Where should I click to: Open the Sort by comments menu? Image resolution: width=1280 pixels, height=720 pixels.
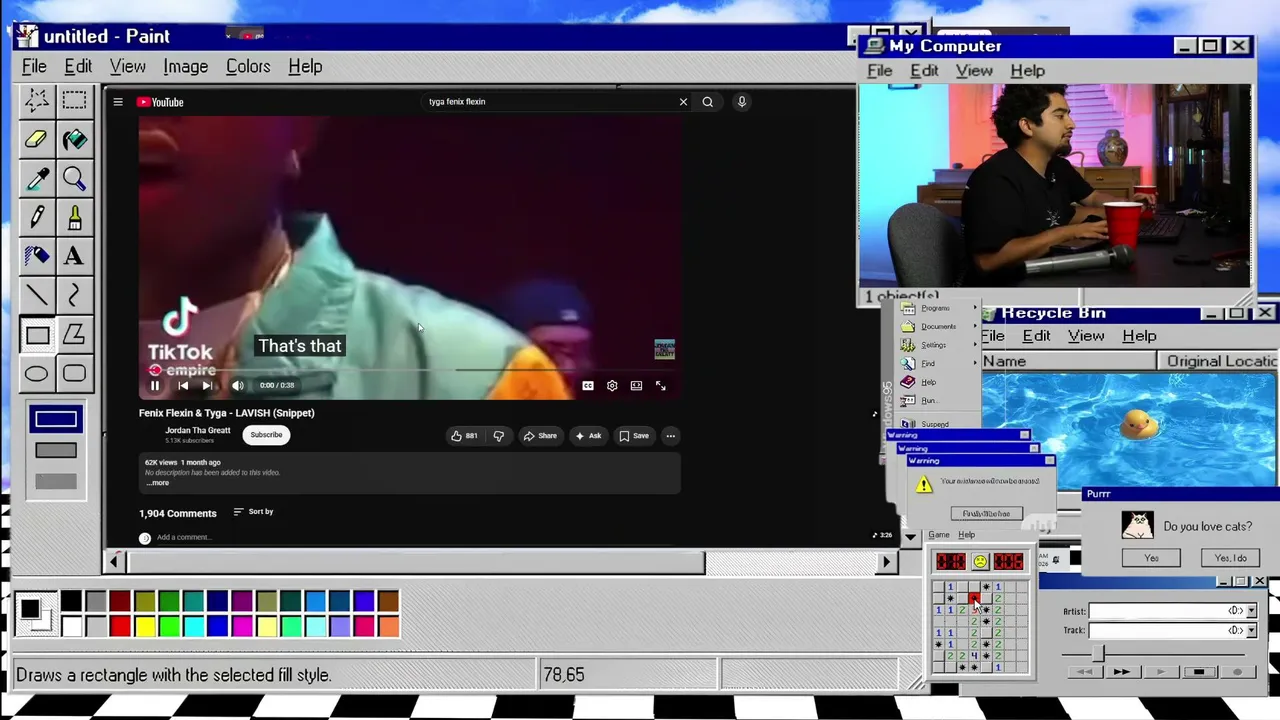point(253,512)
